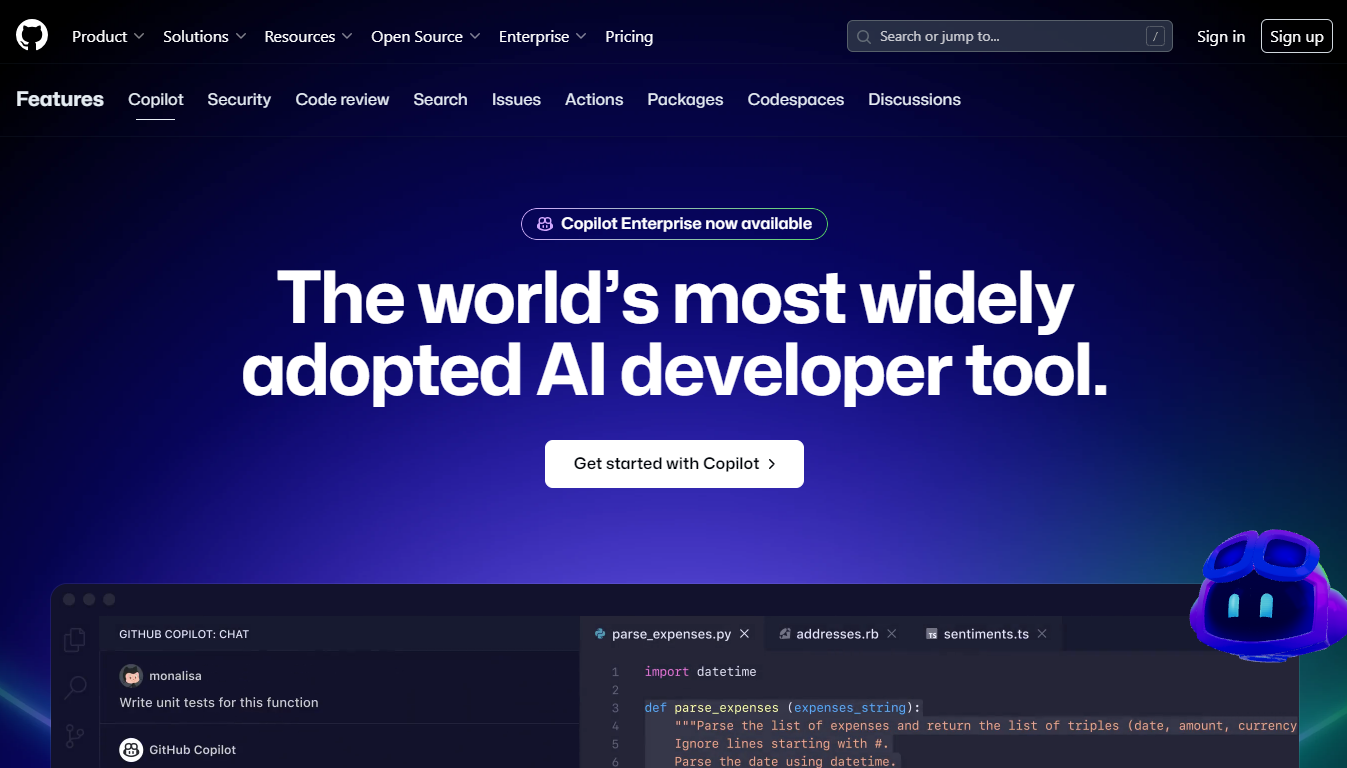Screen dimensions: 1347x768
Task: Expand the Solutions menu
Action: point(204,37)
